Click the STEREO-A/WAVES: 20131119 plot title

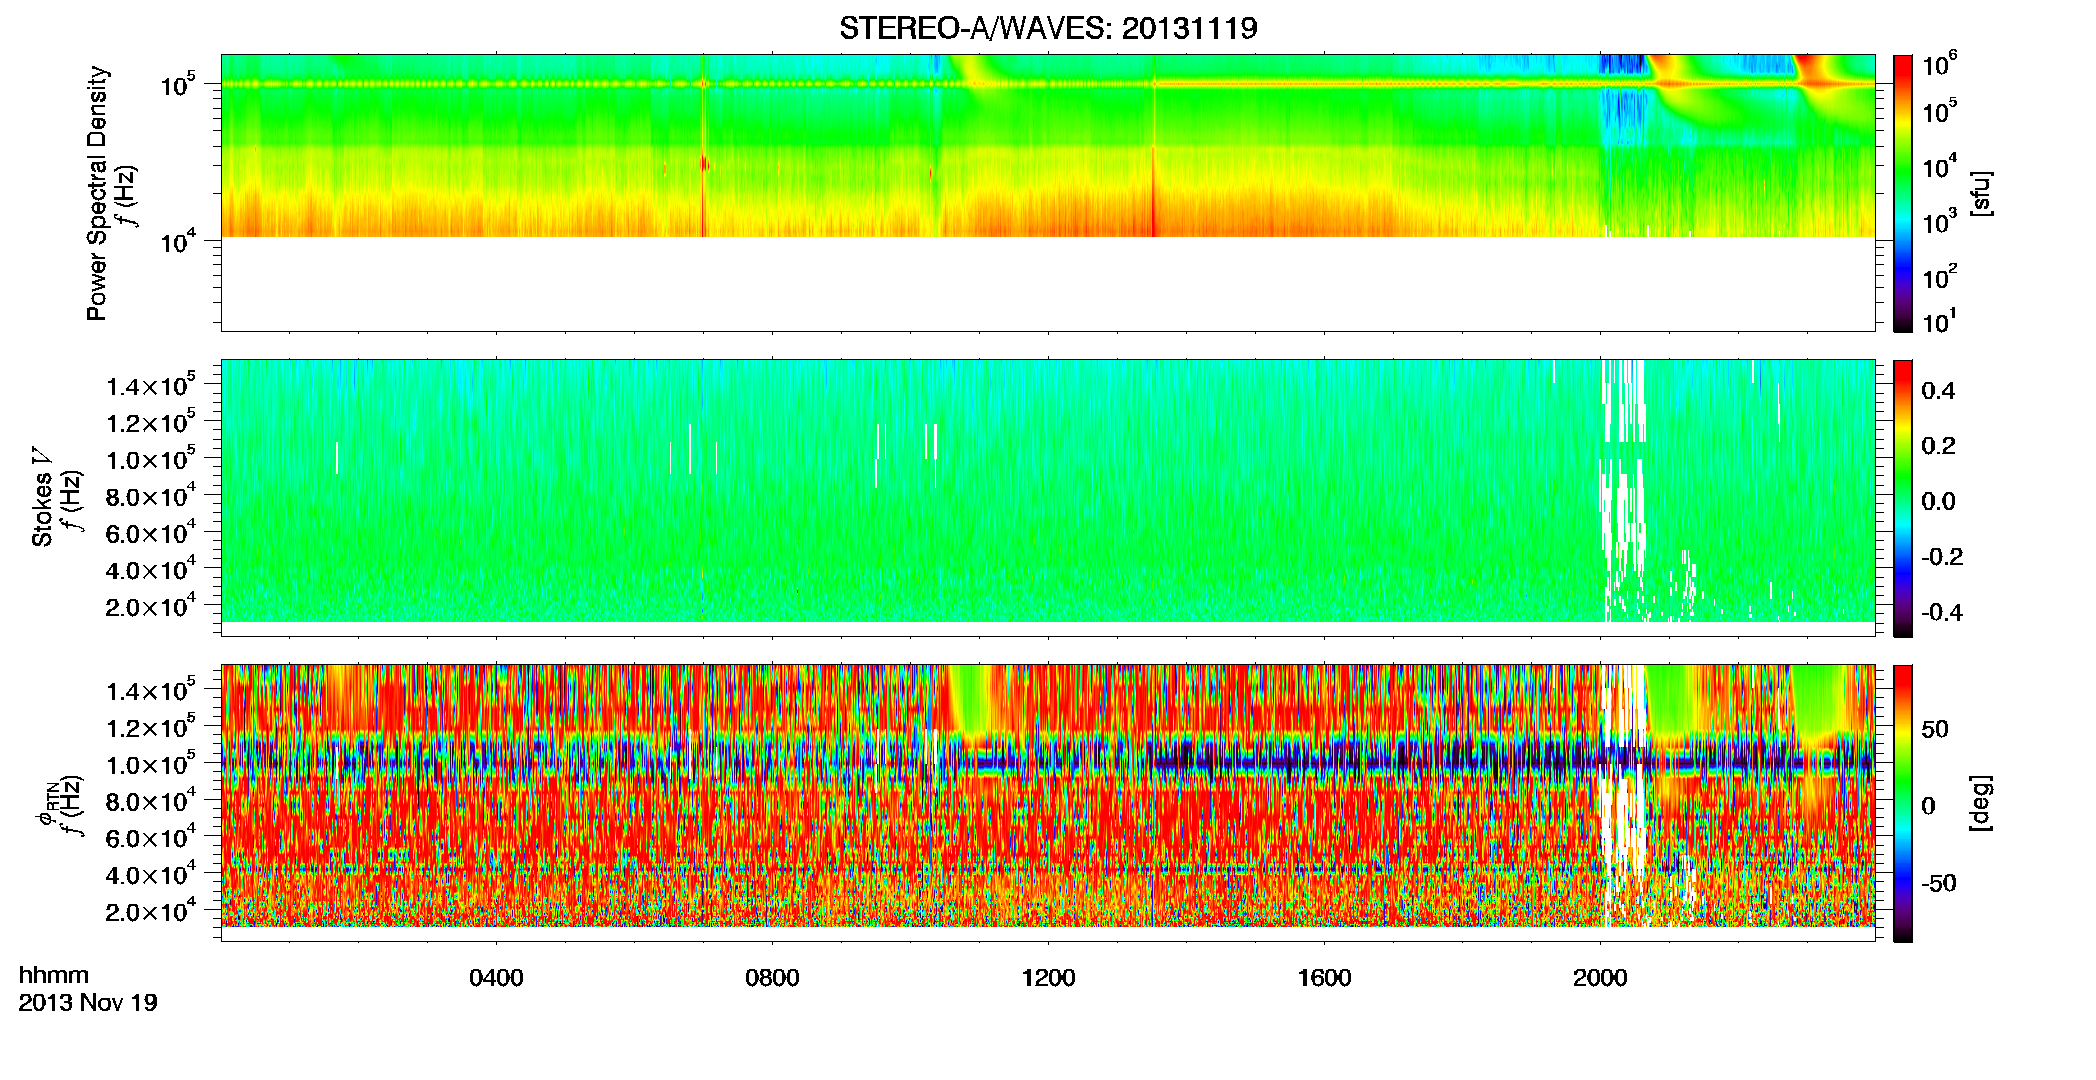(x=1048, y=29)
